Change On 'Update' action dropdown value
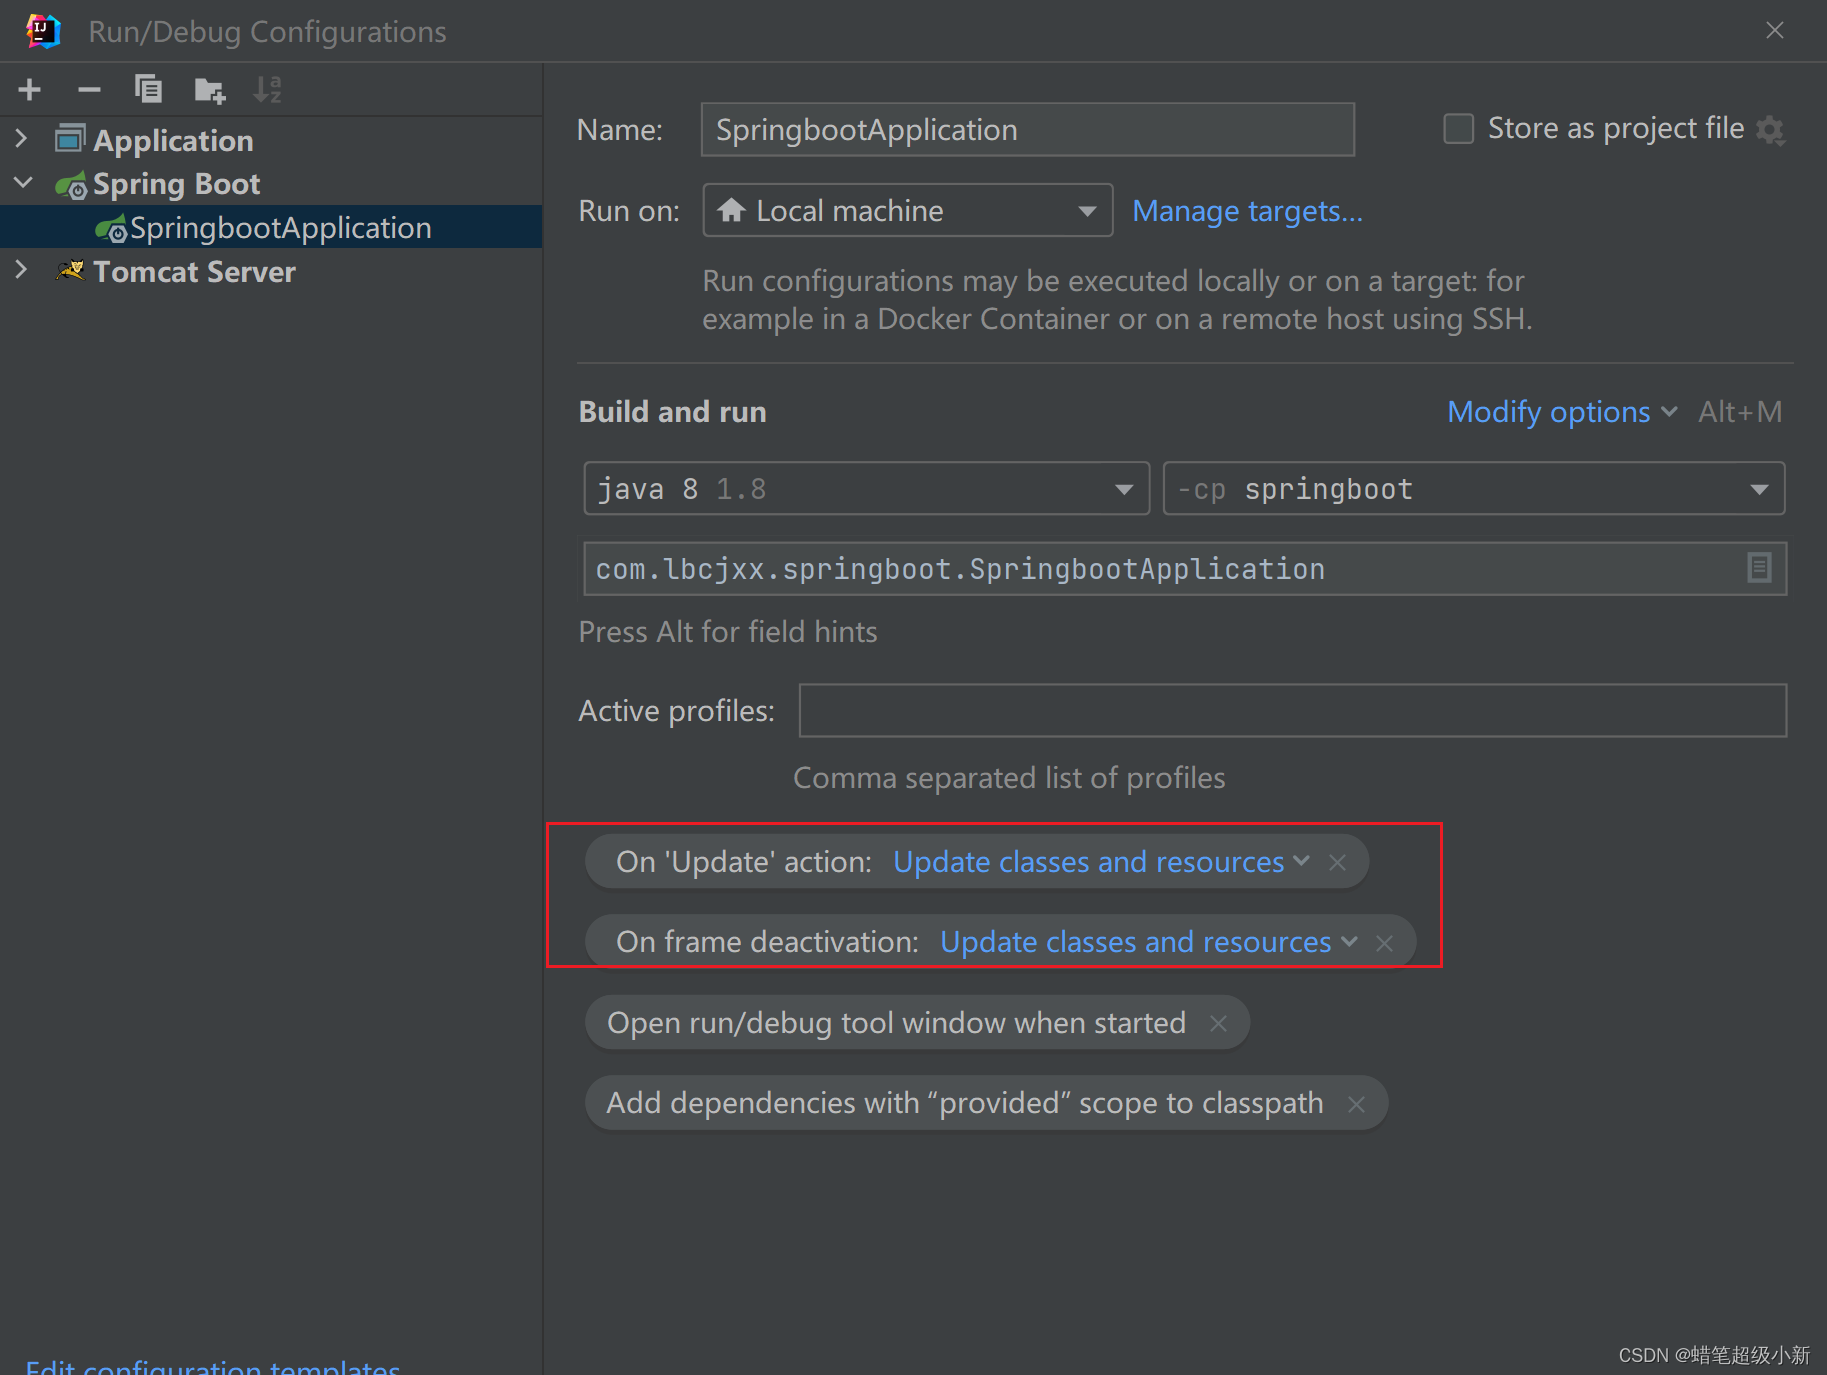 (x=1101, y=862)
